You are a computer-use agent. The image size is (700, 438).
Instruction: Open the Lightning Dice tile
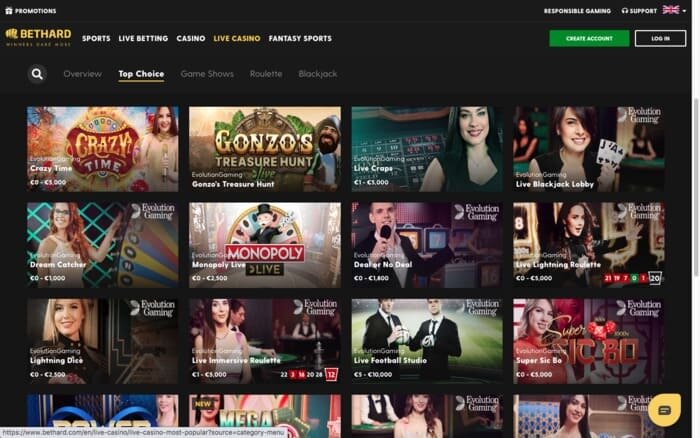(x=103, y=341)
